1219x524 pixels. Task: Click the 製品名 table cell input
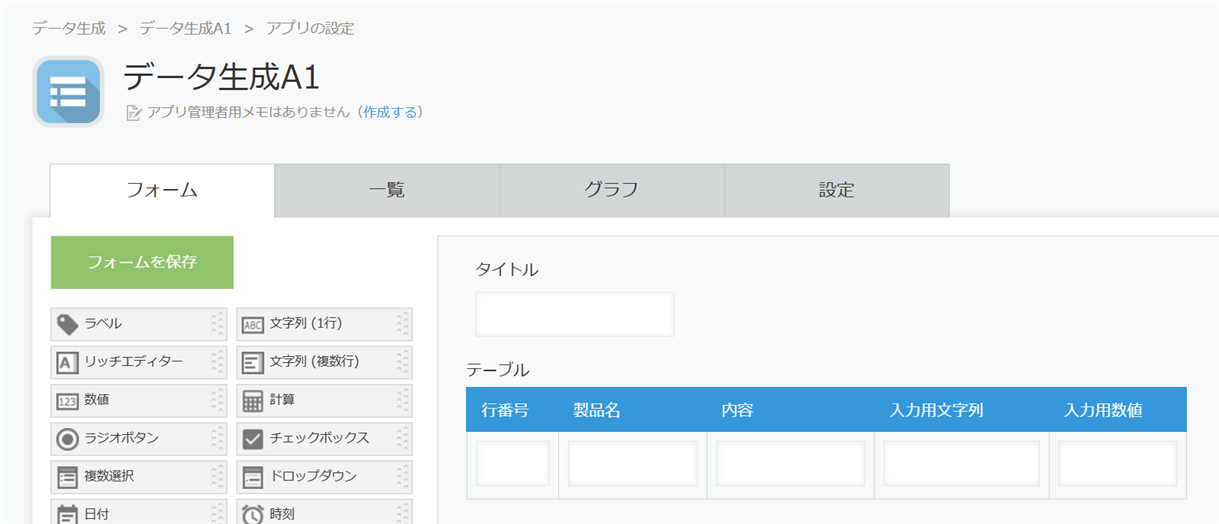pyautogui.click(x=633, y=463)
